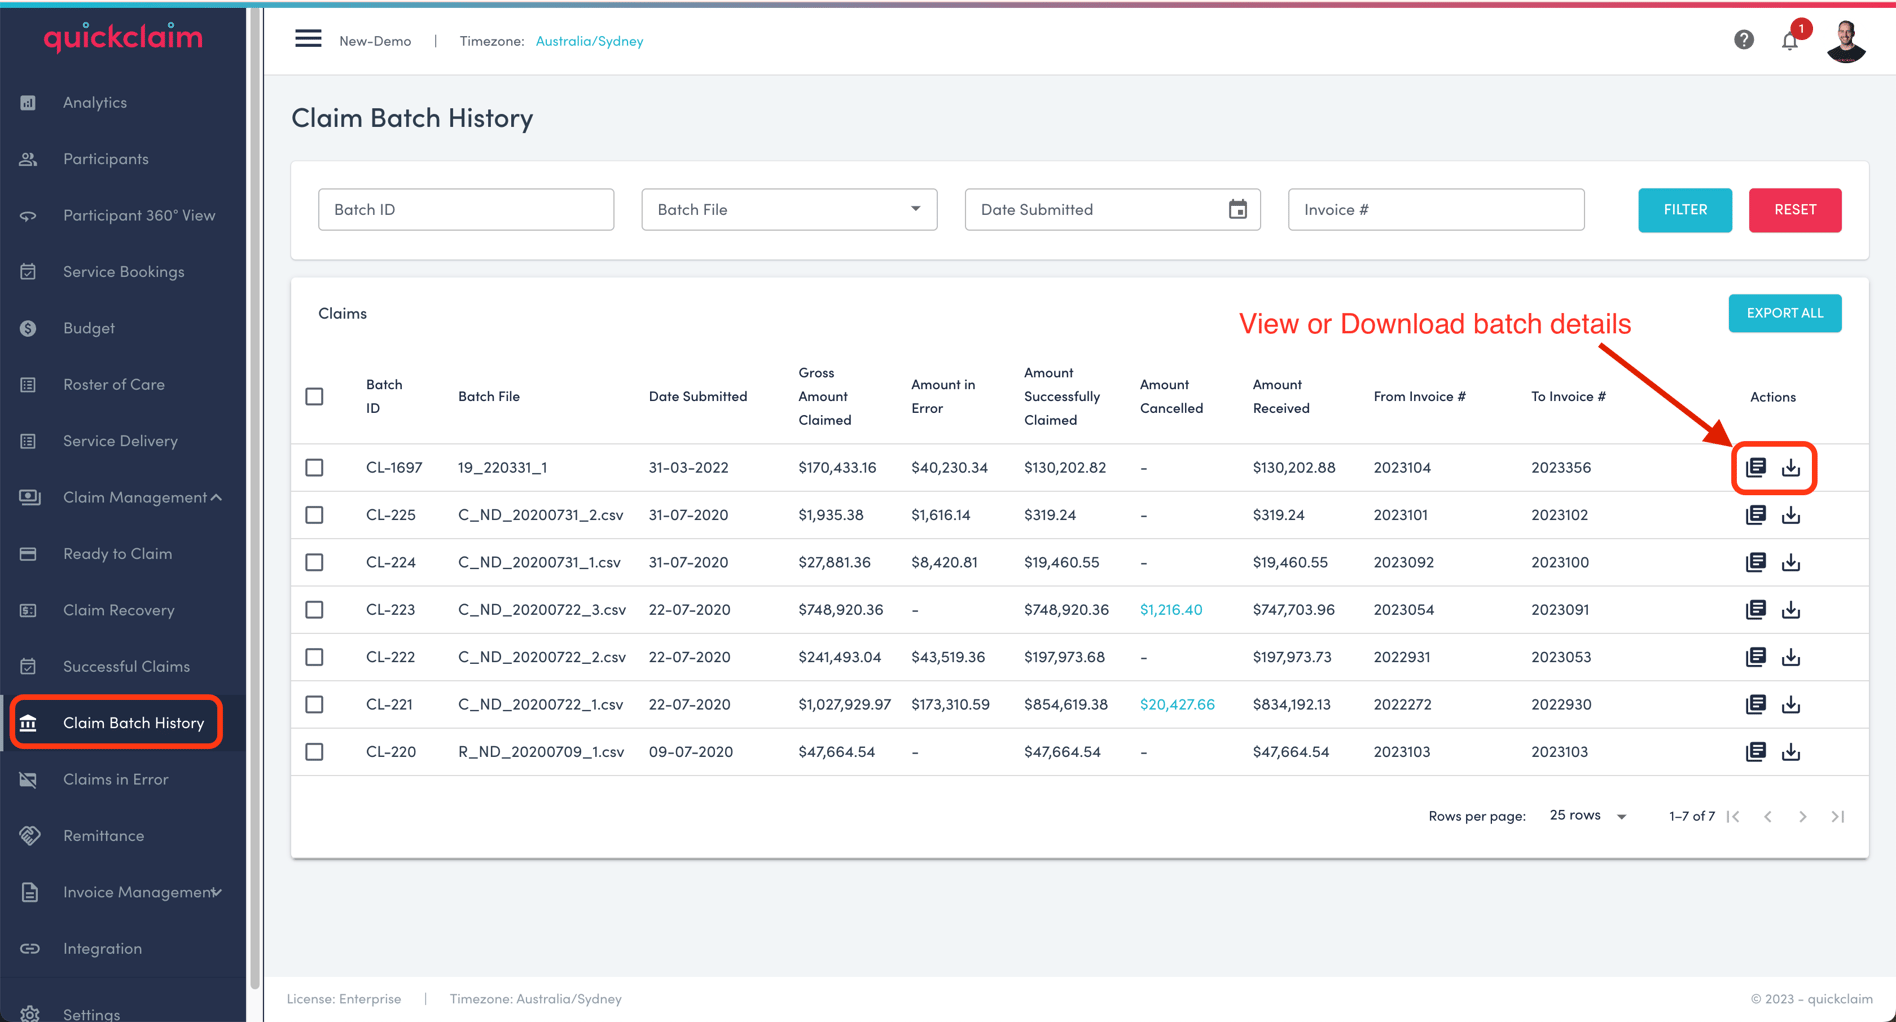Open the help question mark icon
This screenshot has width=1896, height=1022.
tap(1744, 39)
